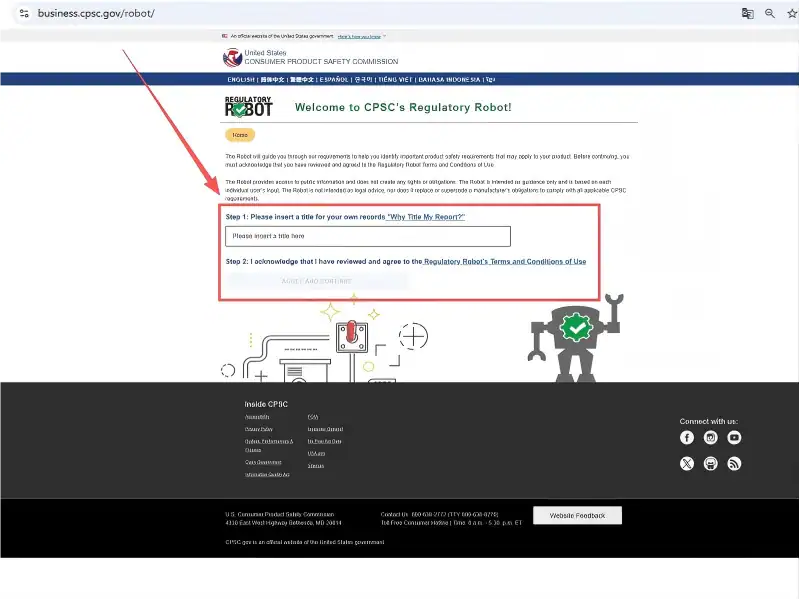Screen dimensions: 800x600
Task: Open the FOIA footer link
Action: pyautogui.click(x=313, y=417)
